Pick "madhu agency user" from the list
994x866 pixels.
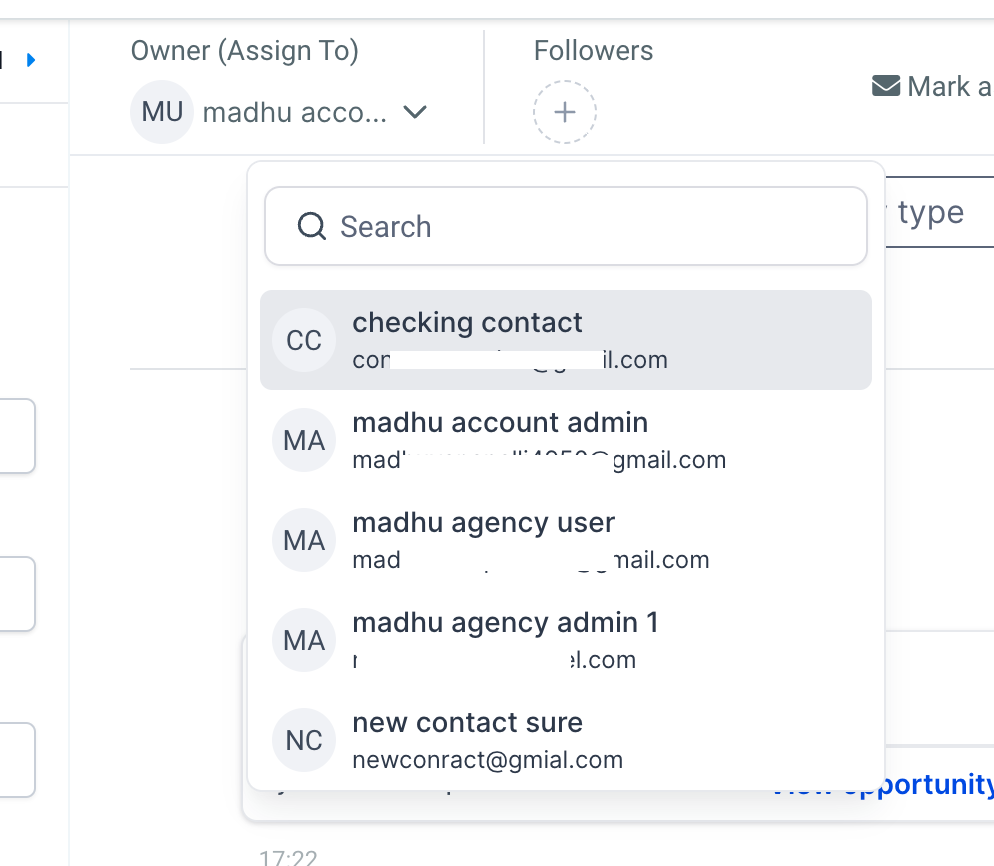point(484,523)
